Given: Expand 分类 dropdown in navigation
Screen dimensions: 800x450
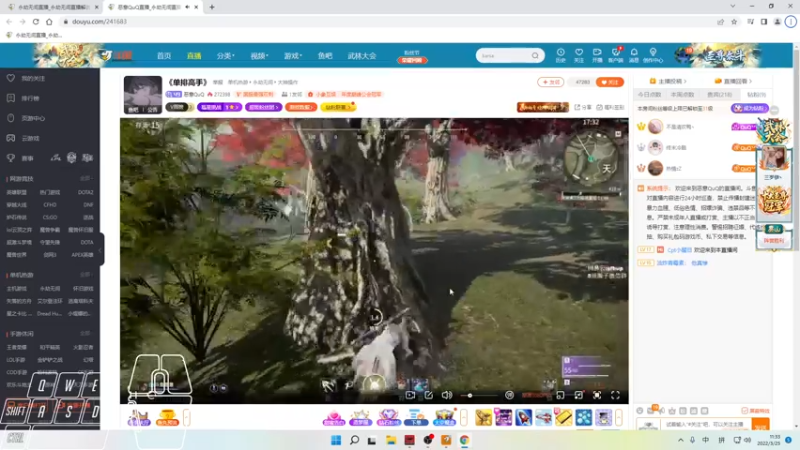Looking at the screenshot, I should click(x=225, y=56).
